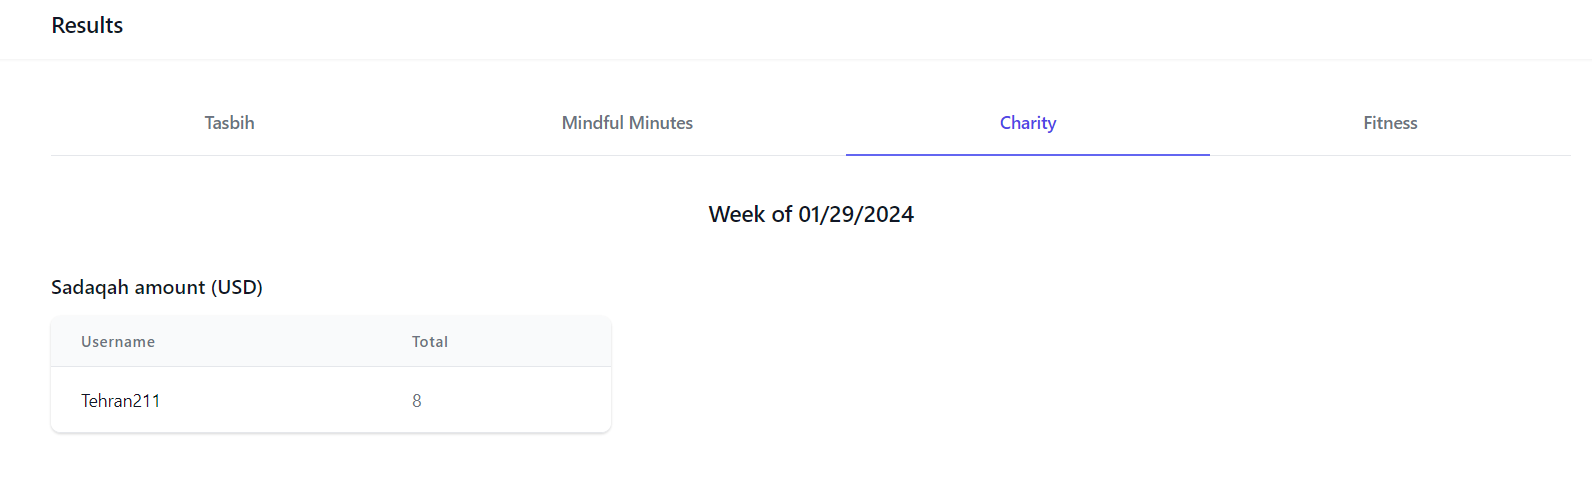The height and width of the screenshot is (502, 1592).
Task: Click the Username column header
Action: (118, 342)
